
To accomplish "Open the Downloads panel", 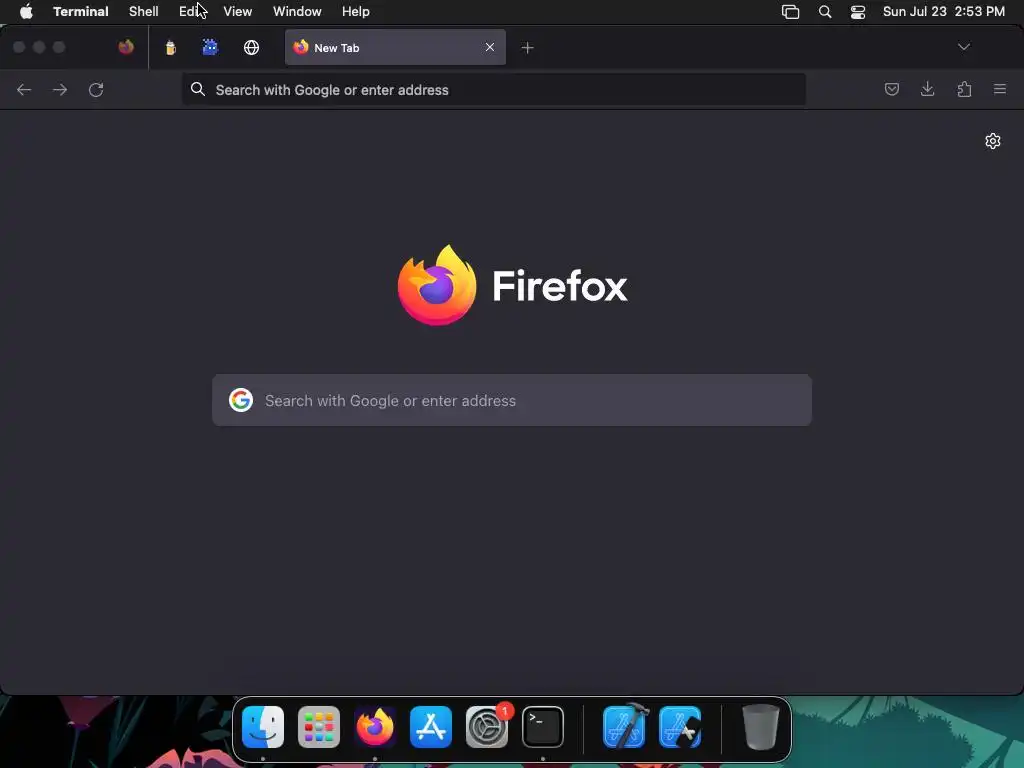I will [x=927, y=89].
